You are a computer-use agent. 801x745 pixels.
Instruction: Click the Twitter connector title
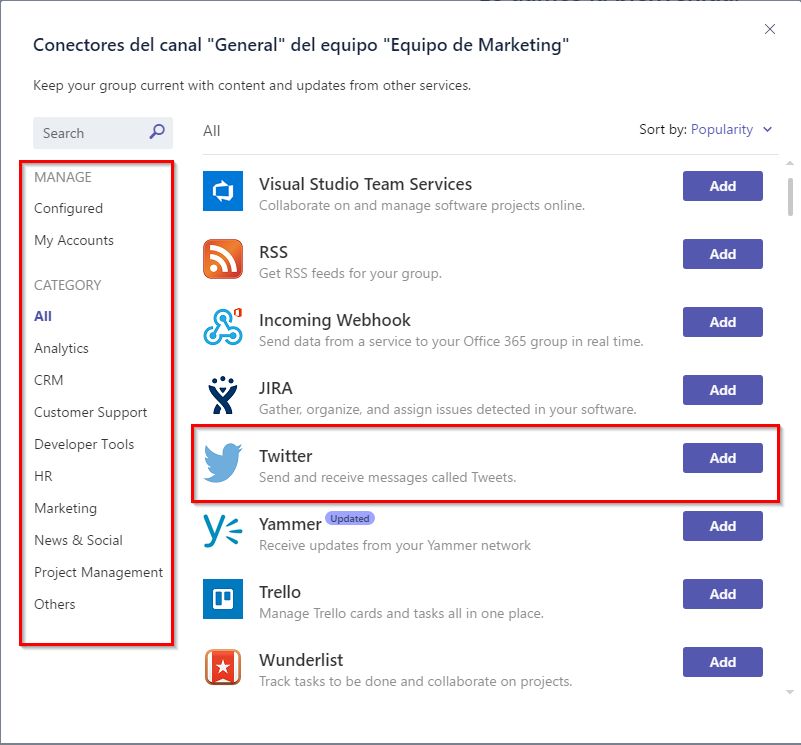tap(286, 456)
